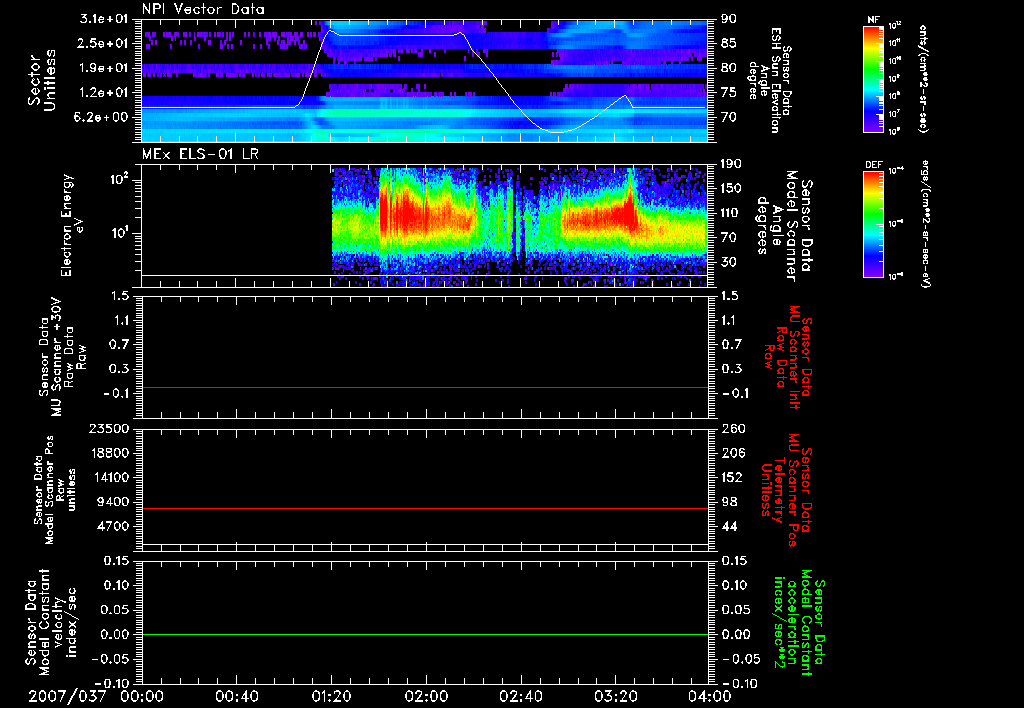Image resolution: width=1024 pixels, height=708 pixels.
Task: Click the 00:40 time tick label
Action: point(236,697)
